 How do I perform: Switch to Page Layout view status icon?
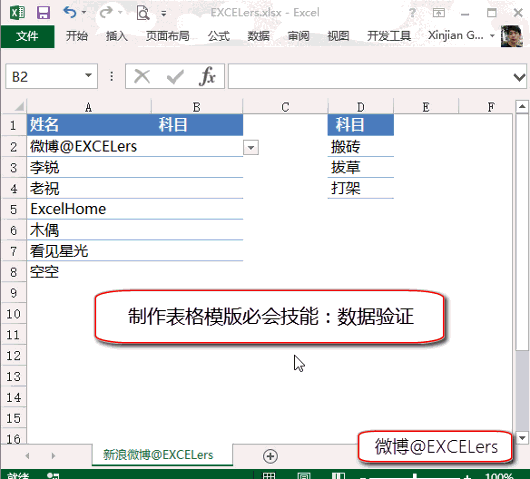[304, 475]
